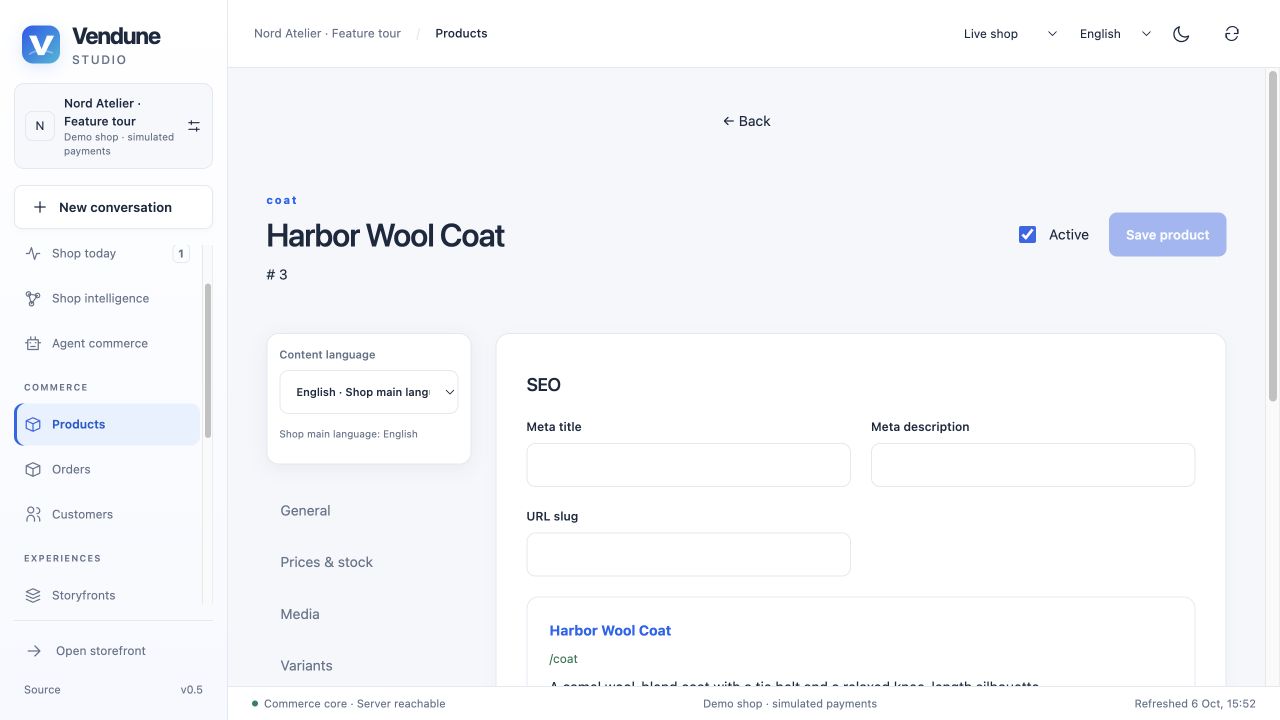The height and width of the screenshot is (720, 1280).
Task: Start a New conversation
Action: (113, 207)
